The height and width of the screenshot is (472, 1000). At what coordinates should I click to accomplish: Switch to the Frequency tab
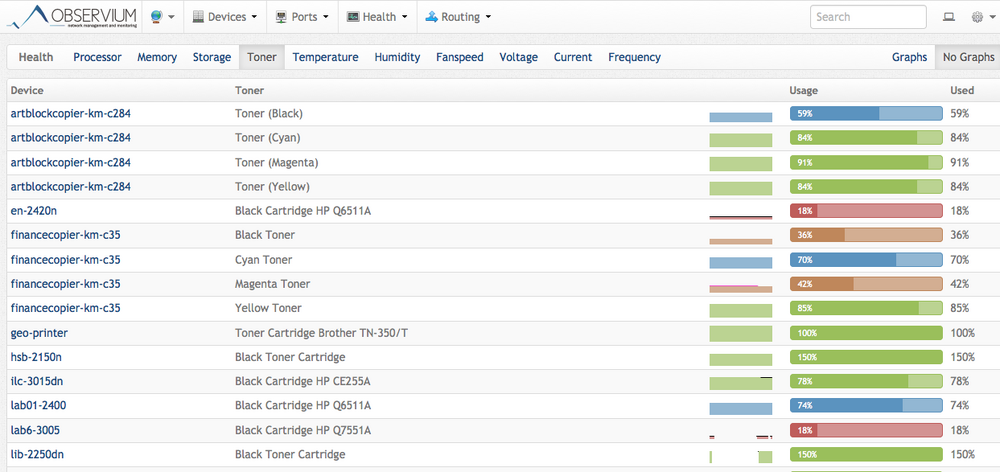click(x=635, y=57)
